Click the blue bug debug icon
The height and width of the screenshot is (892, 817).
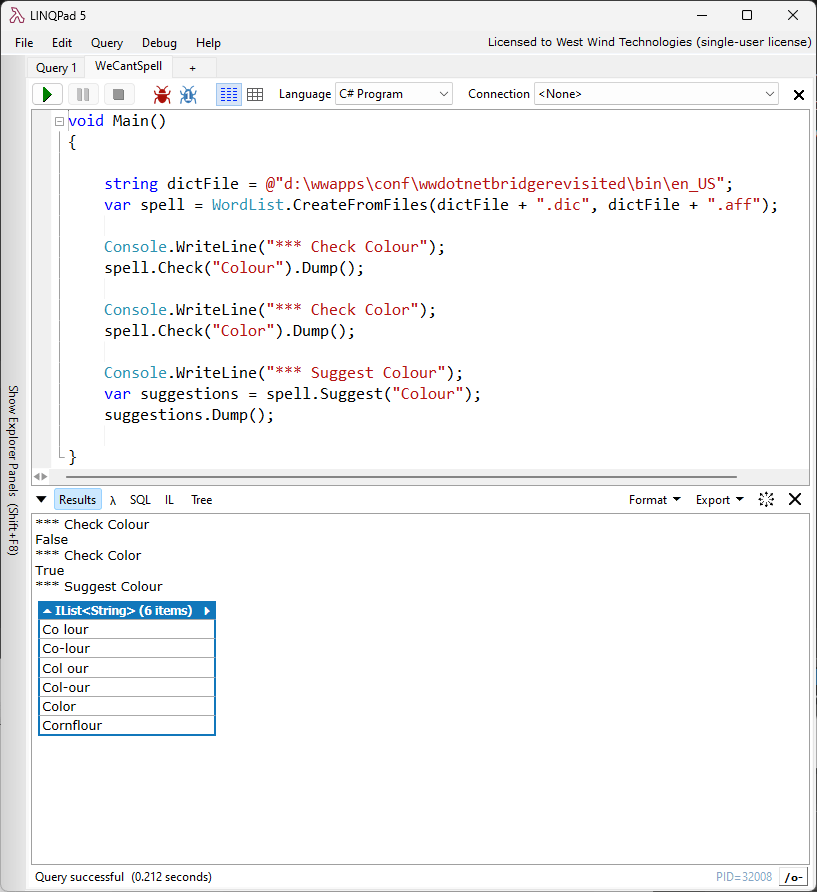point(188,94)
